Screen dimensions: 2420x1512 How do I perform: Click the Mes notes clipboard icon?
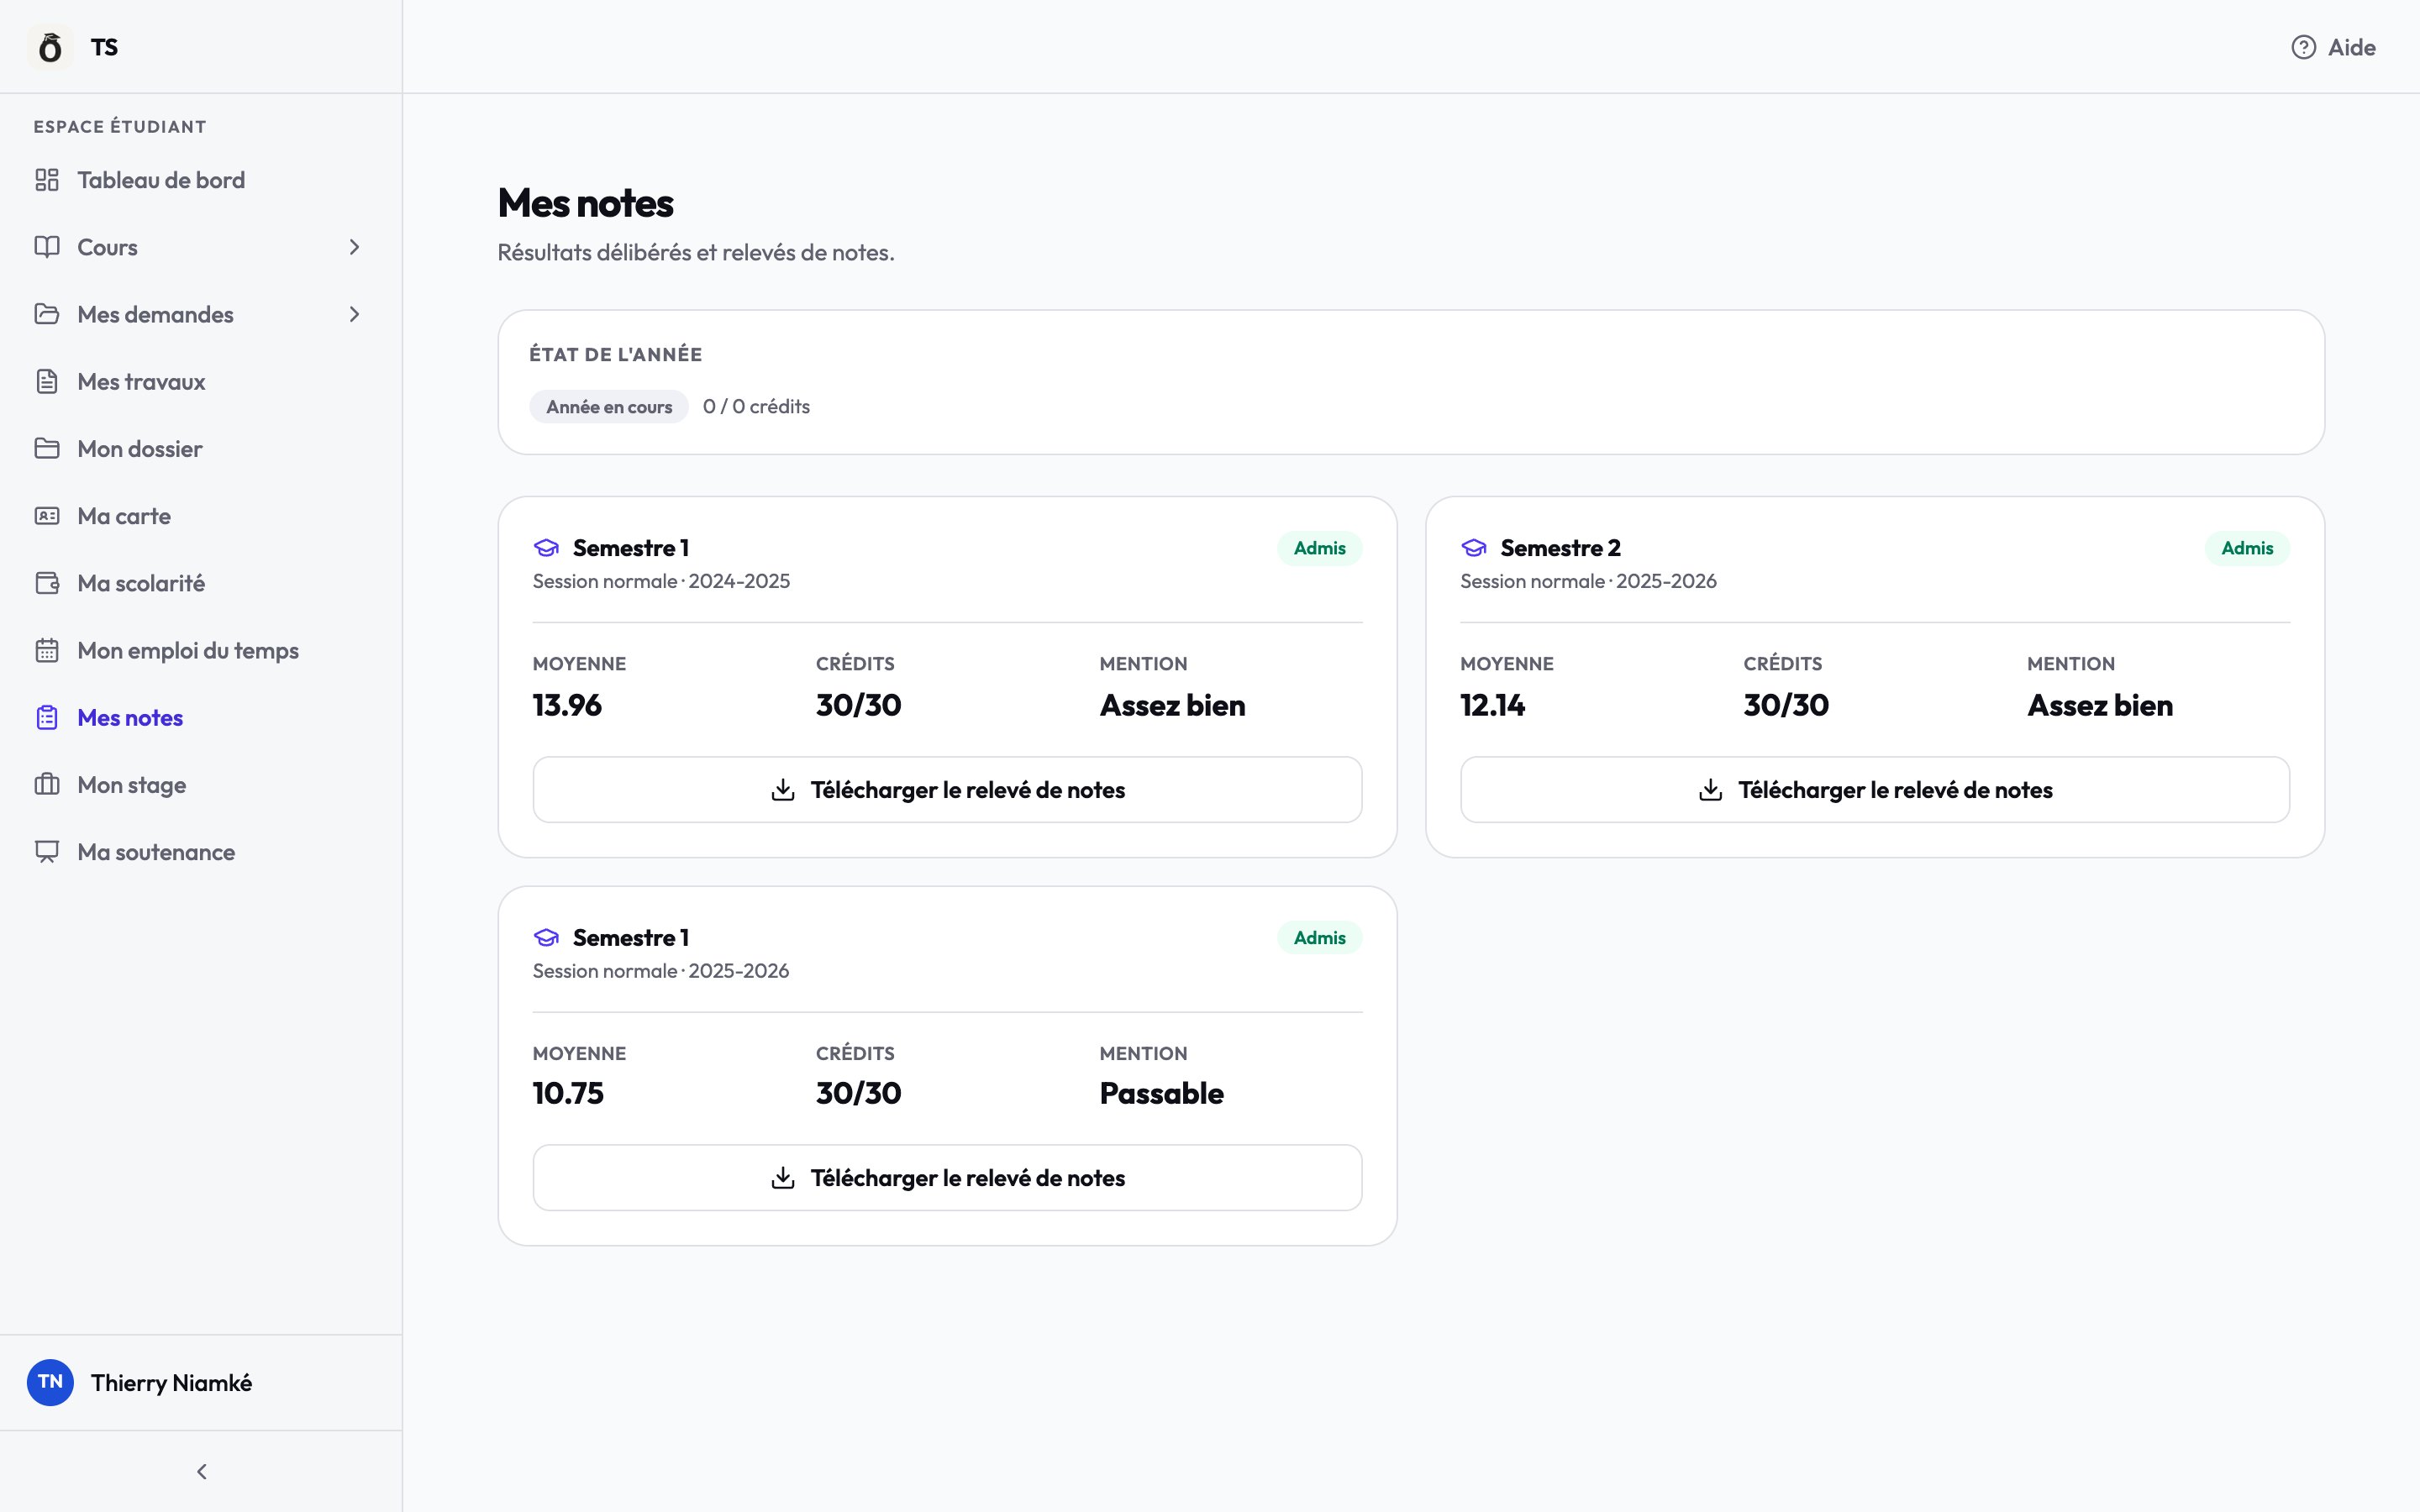coord(47,717)
